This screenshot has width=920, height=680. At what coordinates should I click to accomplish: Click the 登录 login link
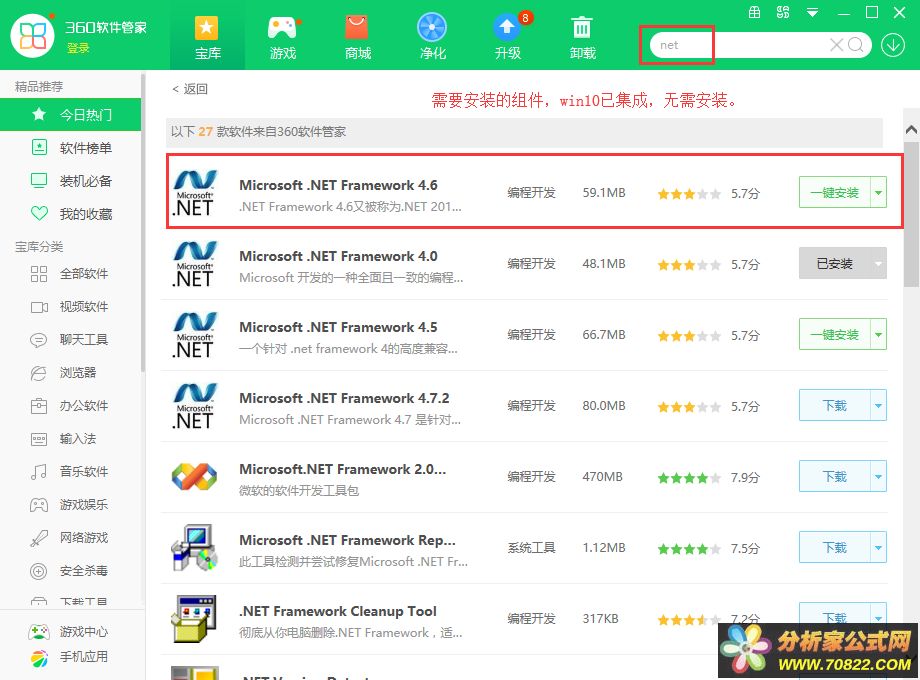click(x=78, y=48)
